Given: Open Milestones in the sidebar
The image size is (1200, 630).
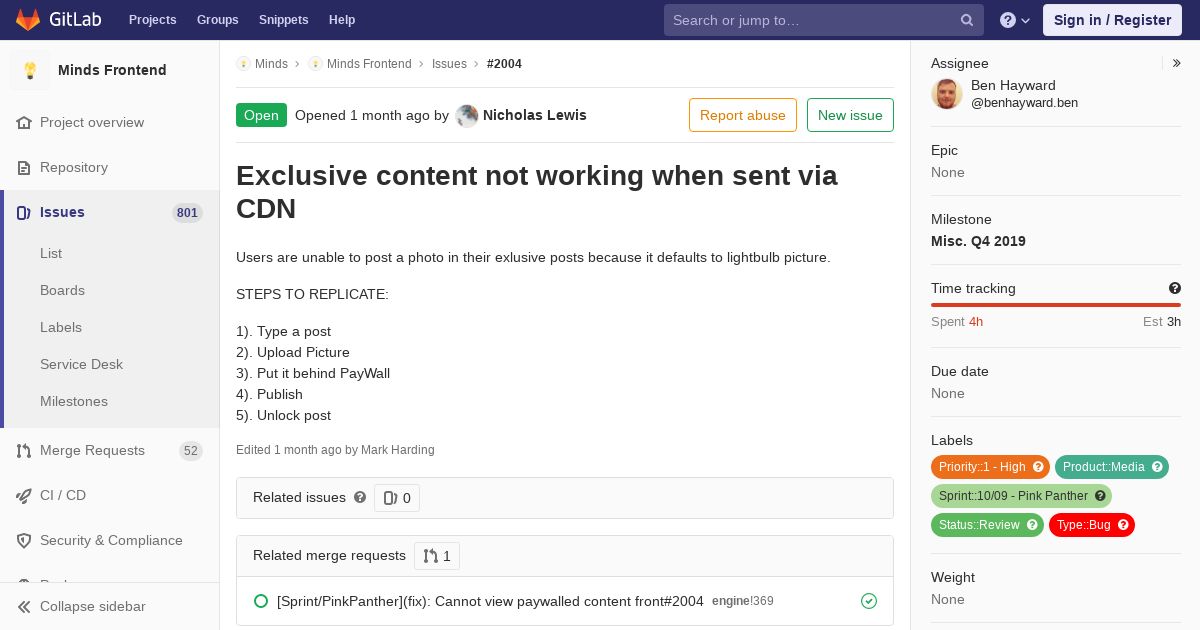Looking at the screenshot, I should point(74,401).
